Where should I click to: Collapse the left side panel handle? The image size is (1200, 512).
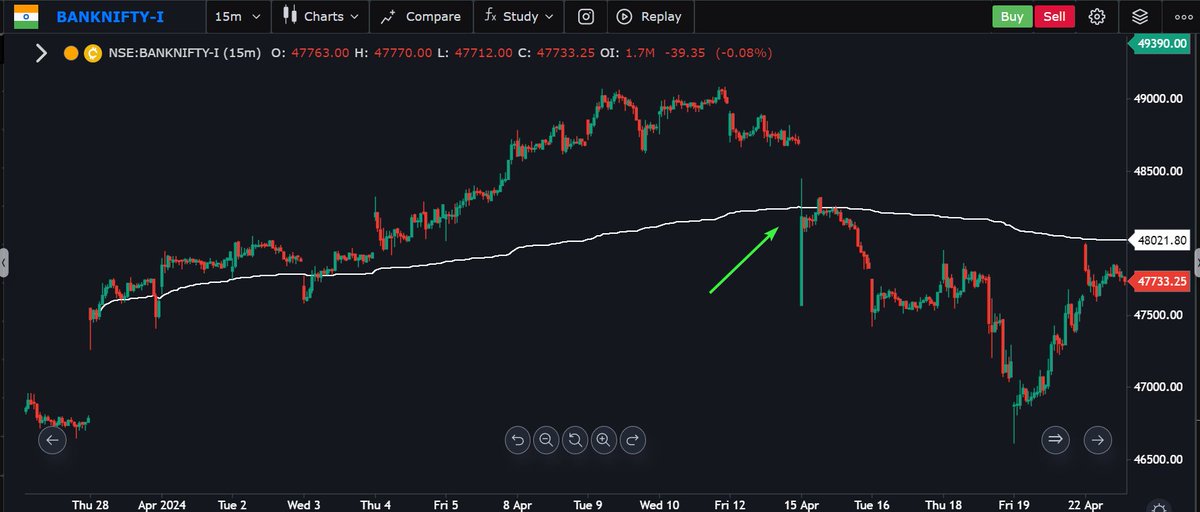pos(4,263)
